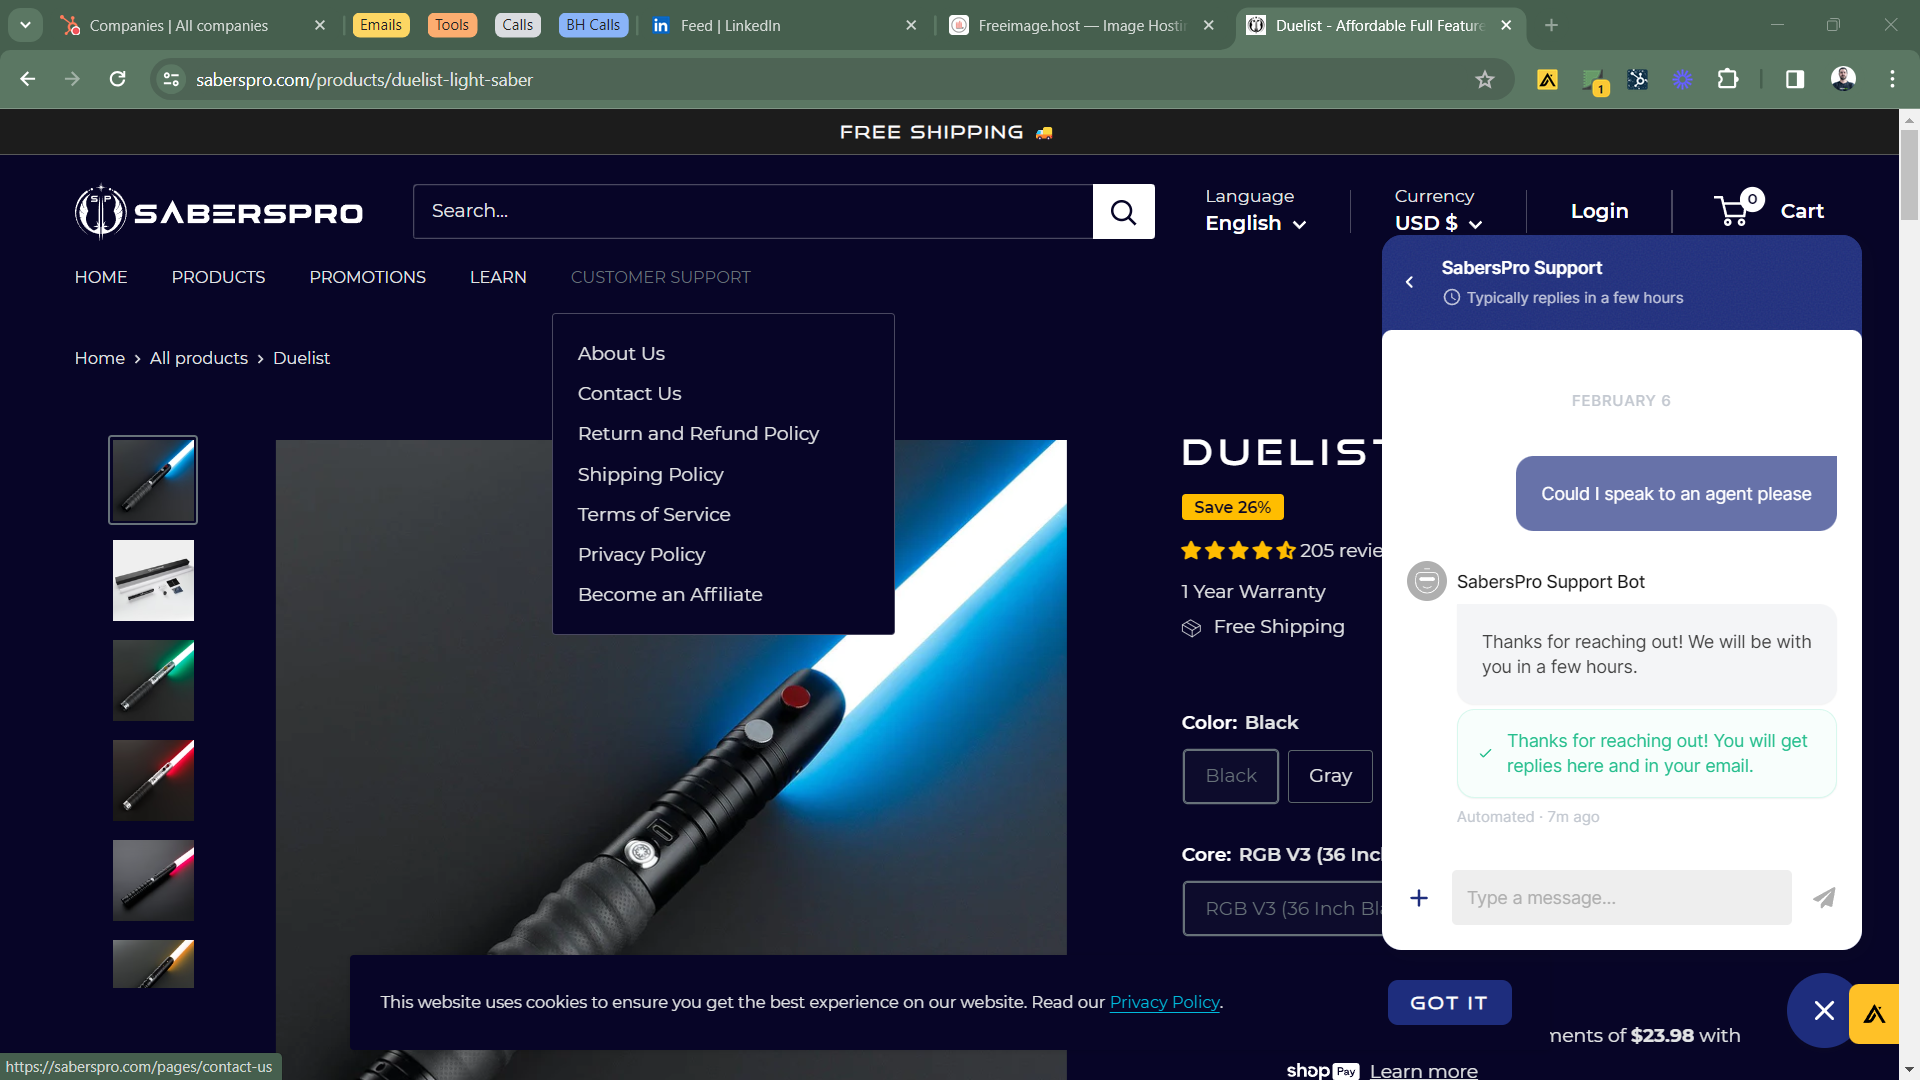Open Privacy Policy from dropdown

[x=641, y=555]
